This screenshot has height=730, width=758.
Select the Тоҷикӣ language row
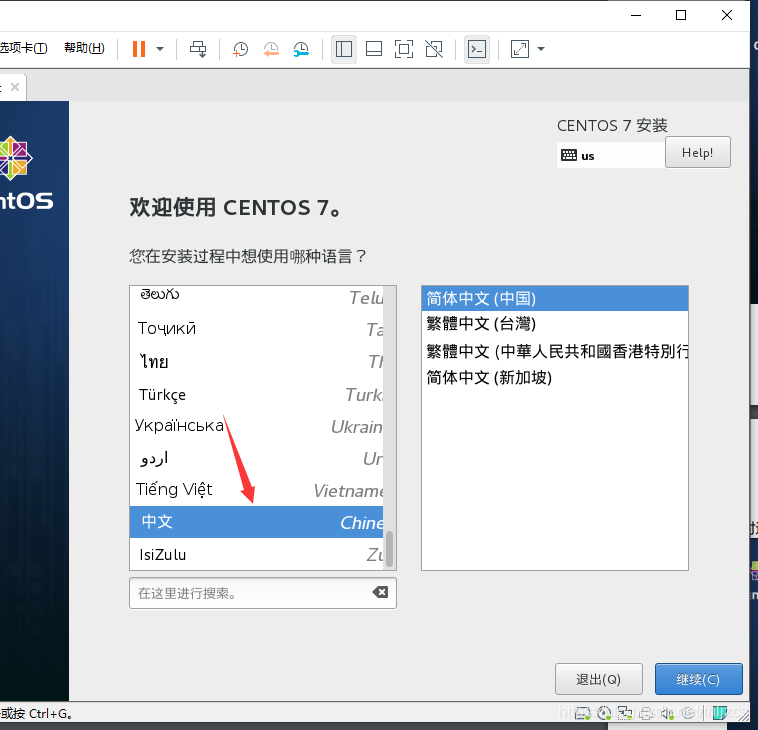[257, 329]
